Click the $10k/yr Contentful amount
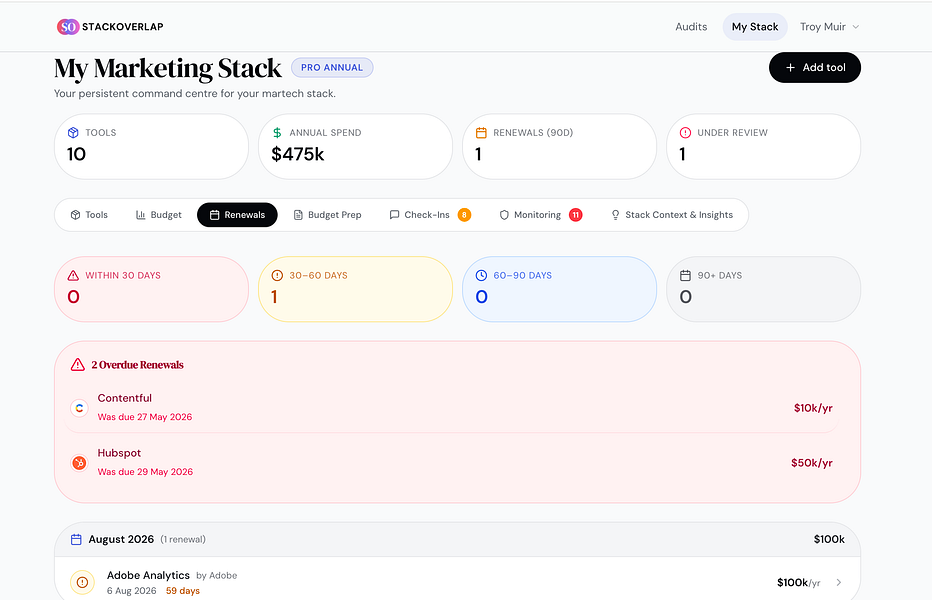Image resolution: width=932 pixels, height=600 pixels. point(813,408)
